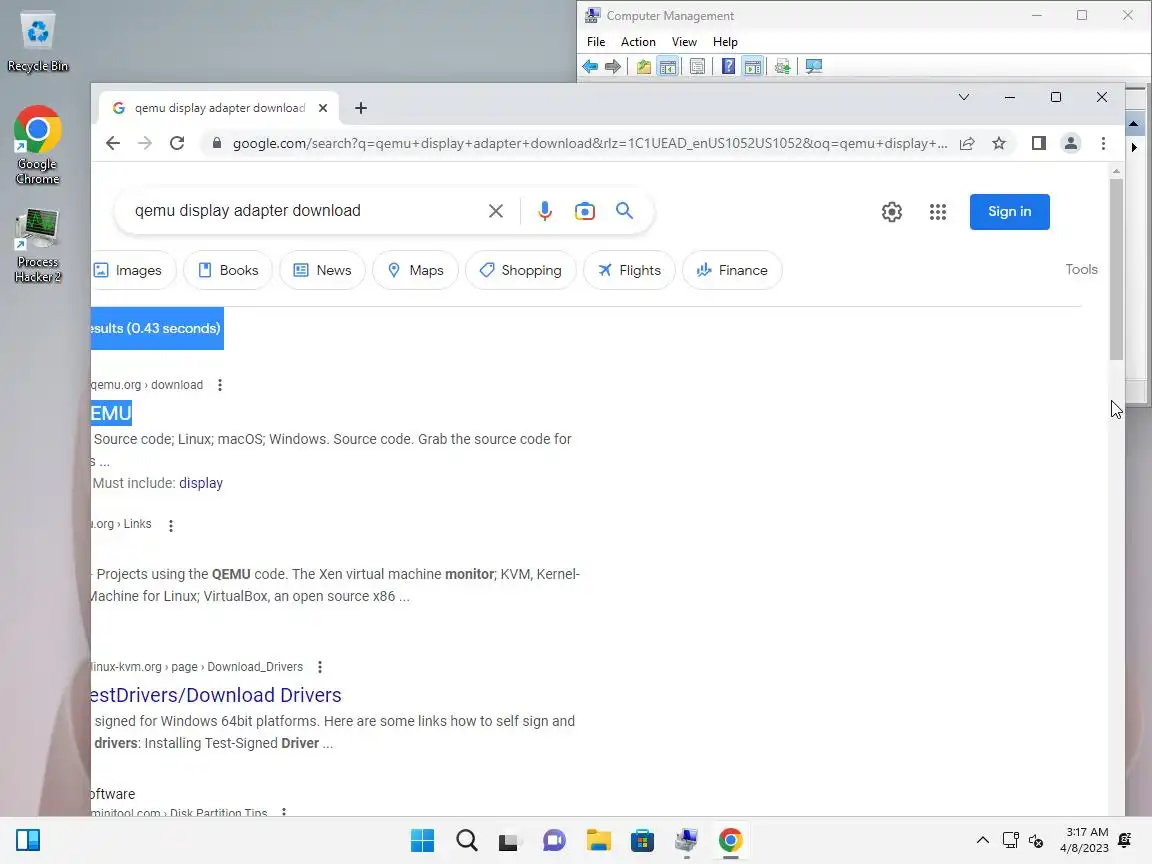
Task: Filter results by Books
Action: tap(228, 270)
